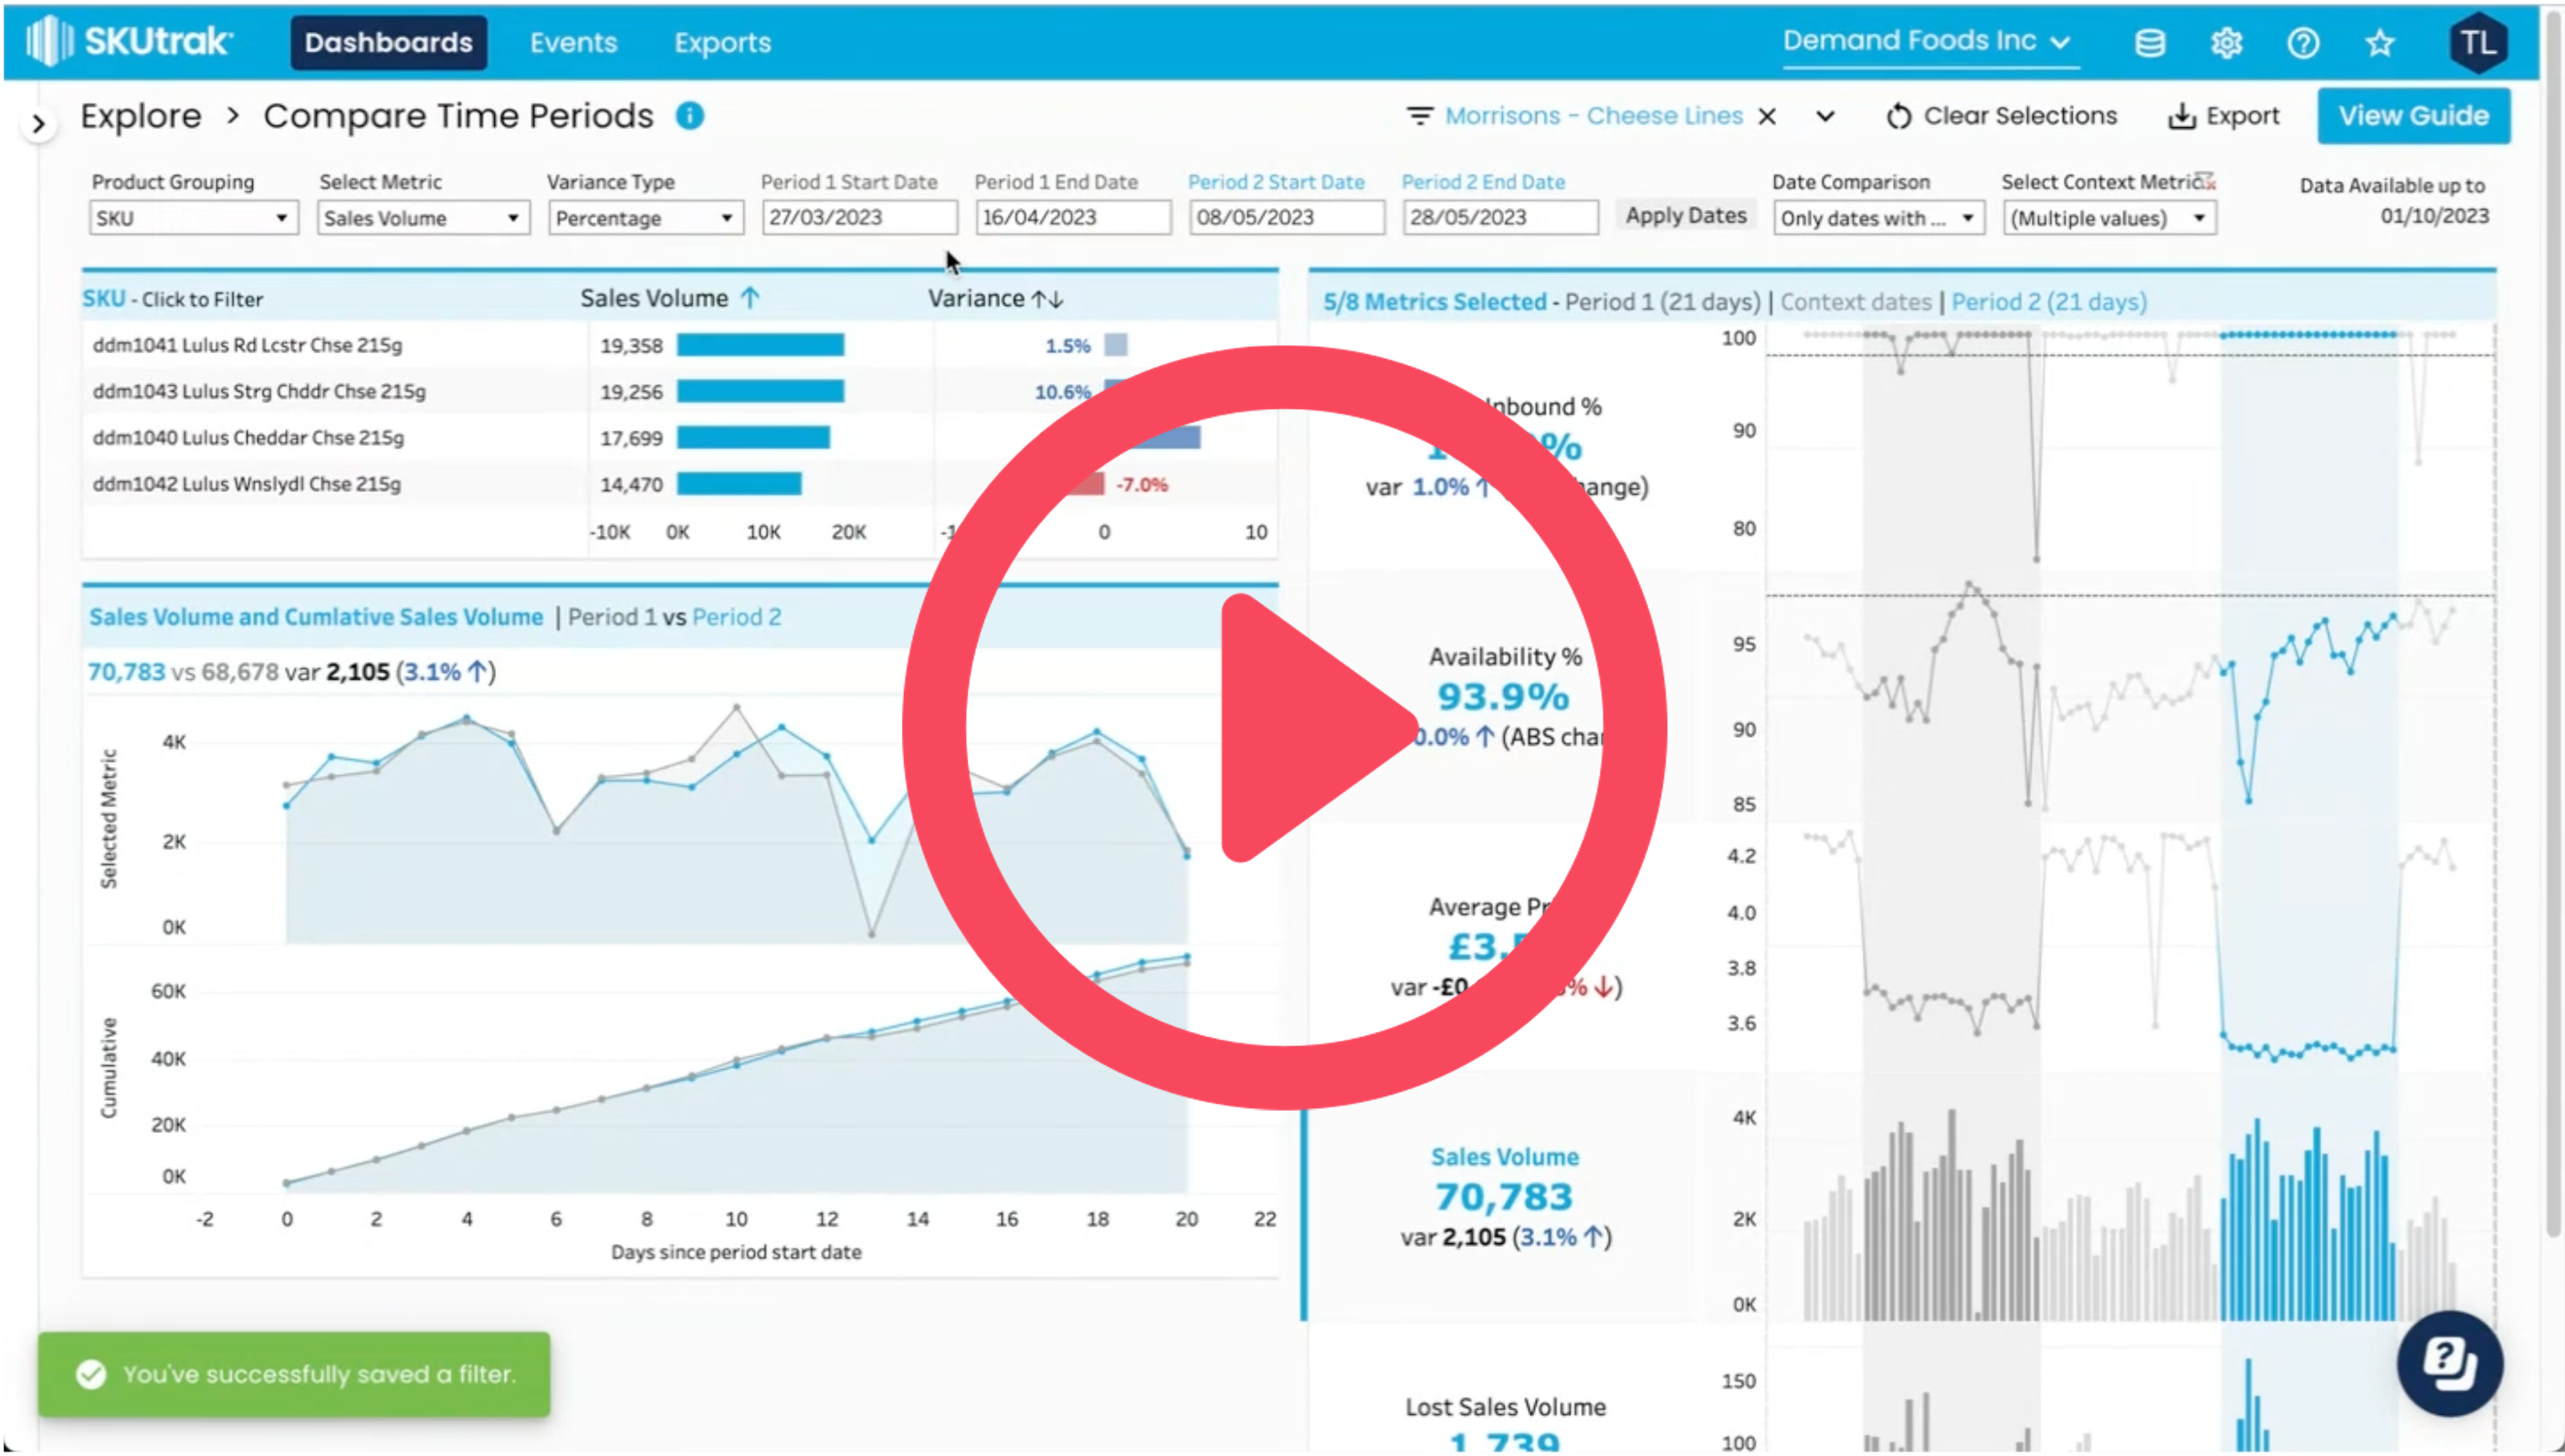This screenshot has height=1456, width=2565.
Task: Click the Period 2 (21 days) label
Action: coord(2048,302)
